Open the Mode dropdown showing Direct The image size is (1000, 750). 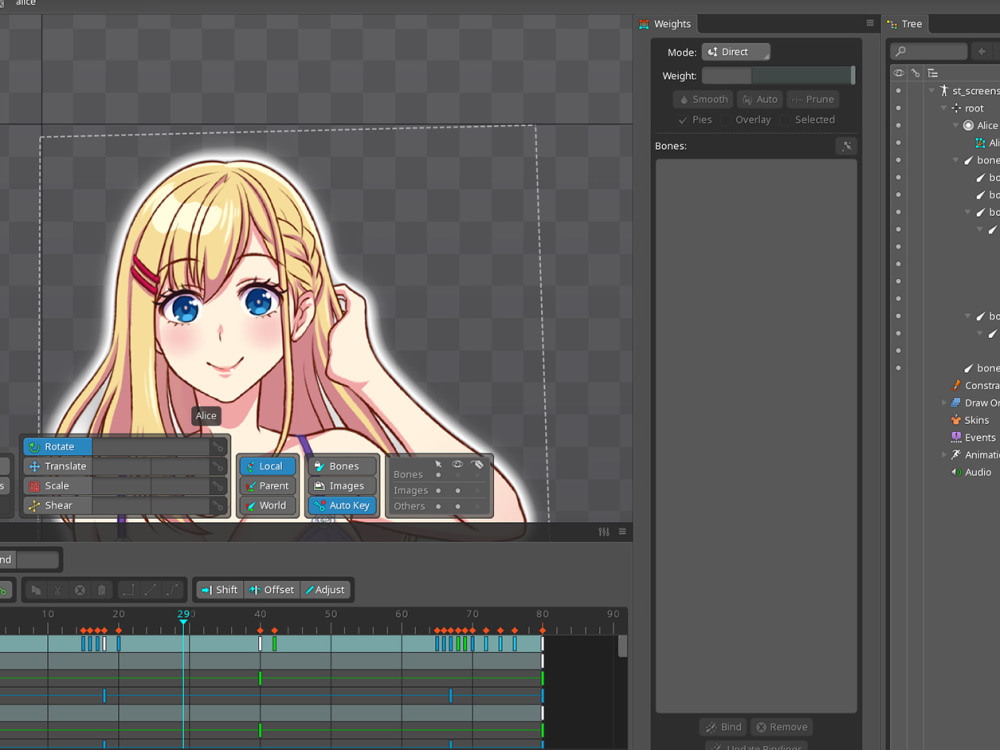736,51
